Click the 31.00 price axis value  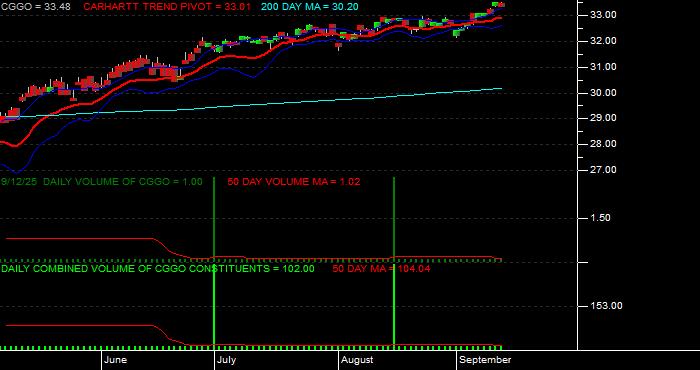(x=603, y=67)
